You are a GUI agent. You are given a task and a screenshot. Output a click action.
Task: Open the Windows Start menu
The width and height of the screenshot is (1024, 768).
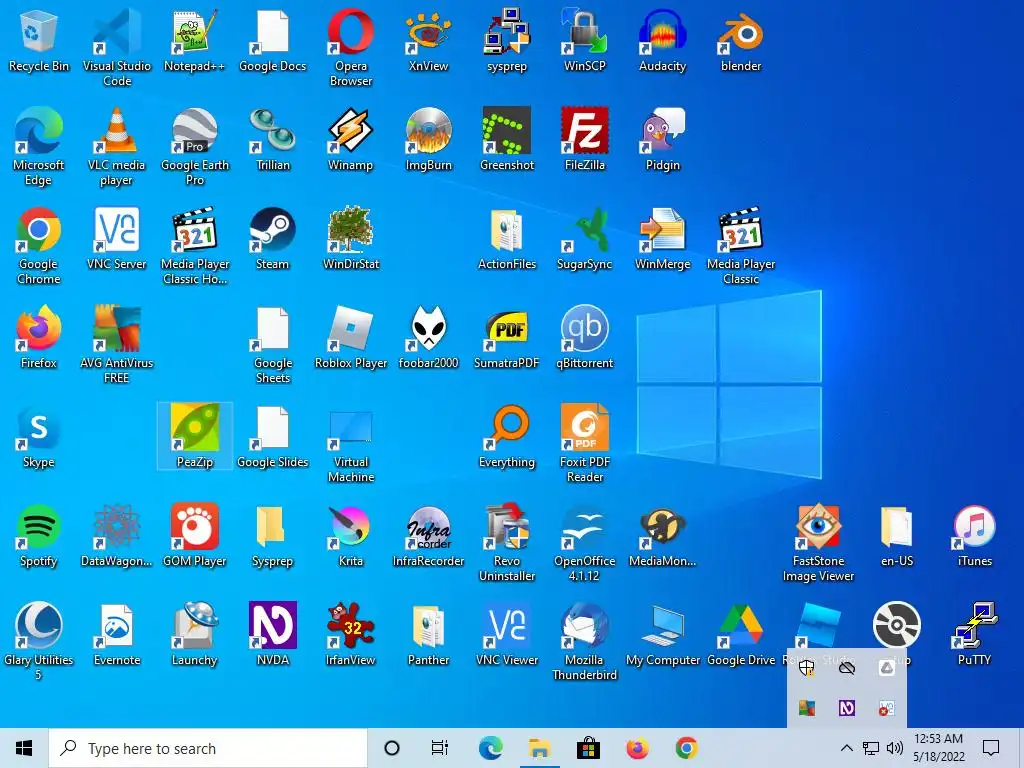(x=24, y=748)
